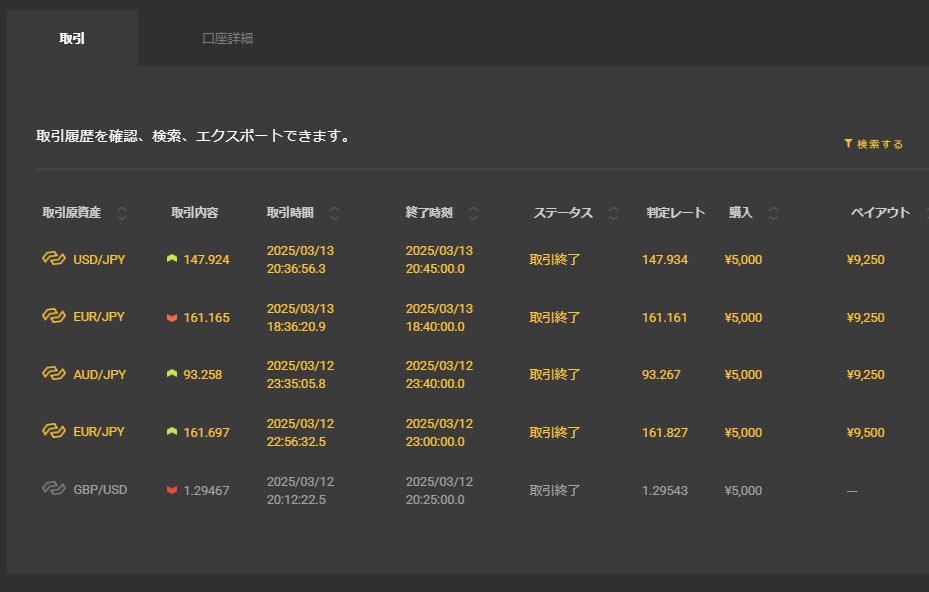Screen dimensions: 929x592
Task: Click the 購入 header label
Action: (x=741, y=213)
